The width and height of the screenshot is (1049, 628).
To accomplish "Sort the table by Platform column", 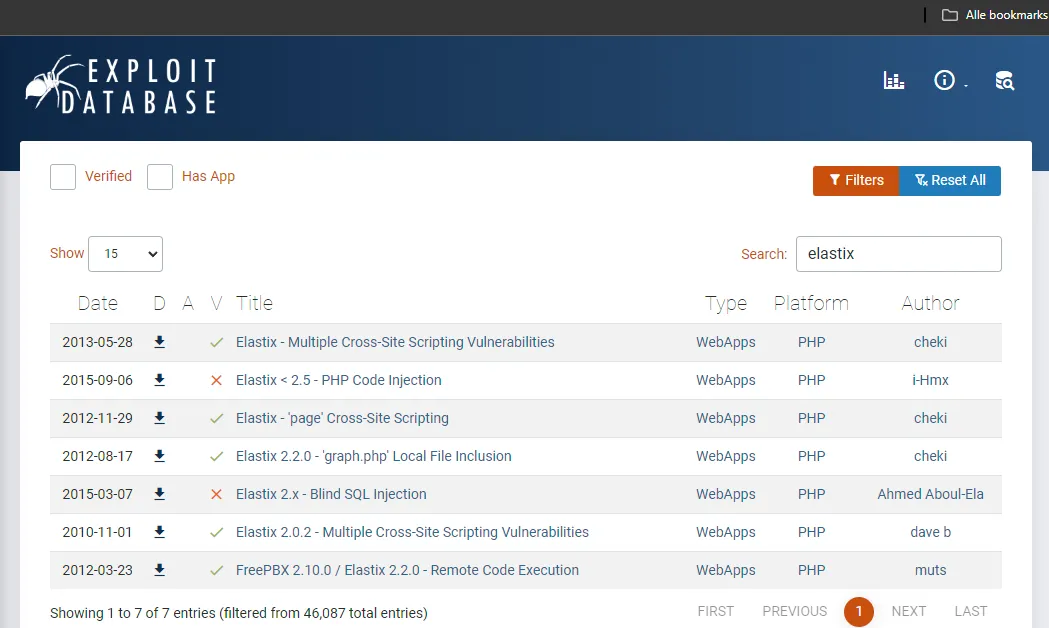I will [x=811, y=303].
